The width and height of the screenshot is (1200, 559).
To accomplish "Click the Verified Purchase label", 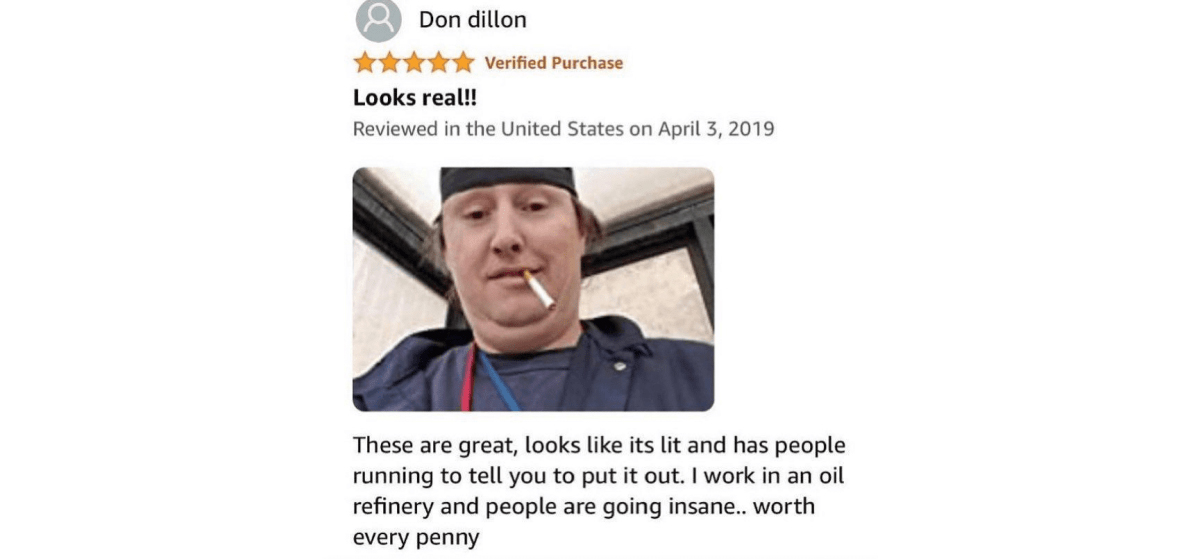I will [x=553, y=63].
